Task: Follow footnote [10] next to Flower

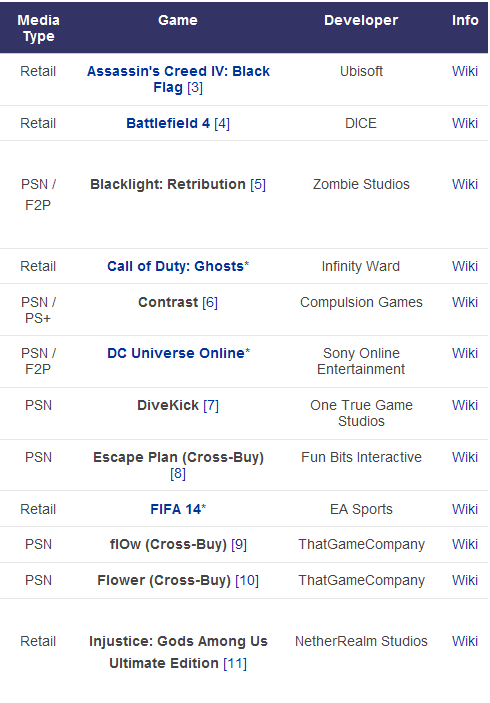Action: 247,581
